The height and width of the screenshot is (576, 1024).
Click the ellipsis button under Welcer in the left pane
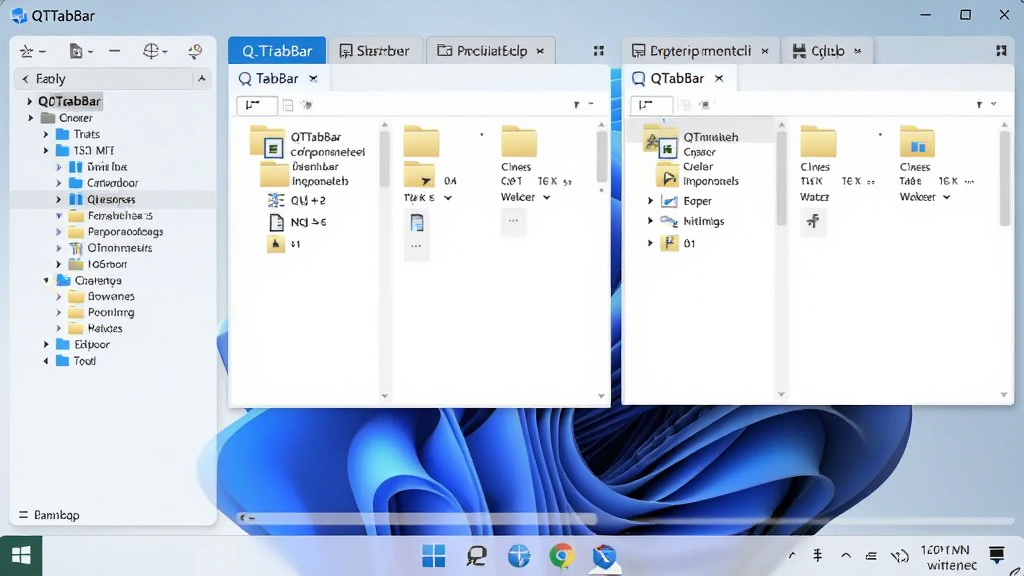pyautogui.click(x=513, y=221)
